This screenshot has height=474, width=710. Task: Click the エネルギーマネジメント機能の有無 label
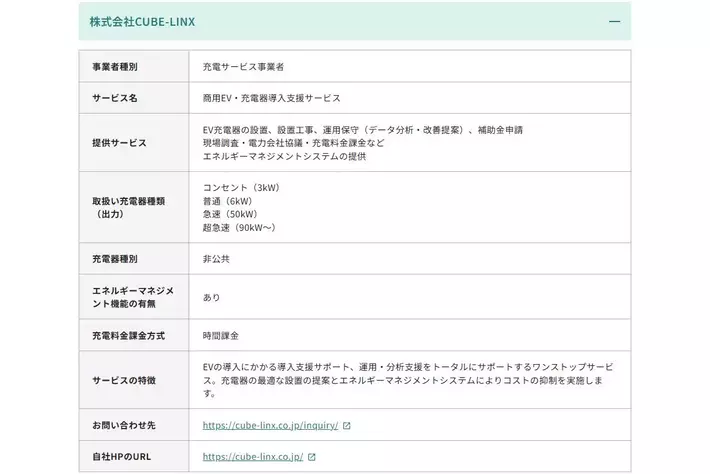(132, 297)
